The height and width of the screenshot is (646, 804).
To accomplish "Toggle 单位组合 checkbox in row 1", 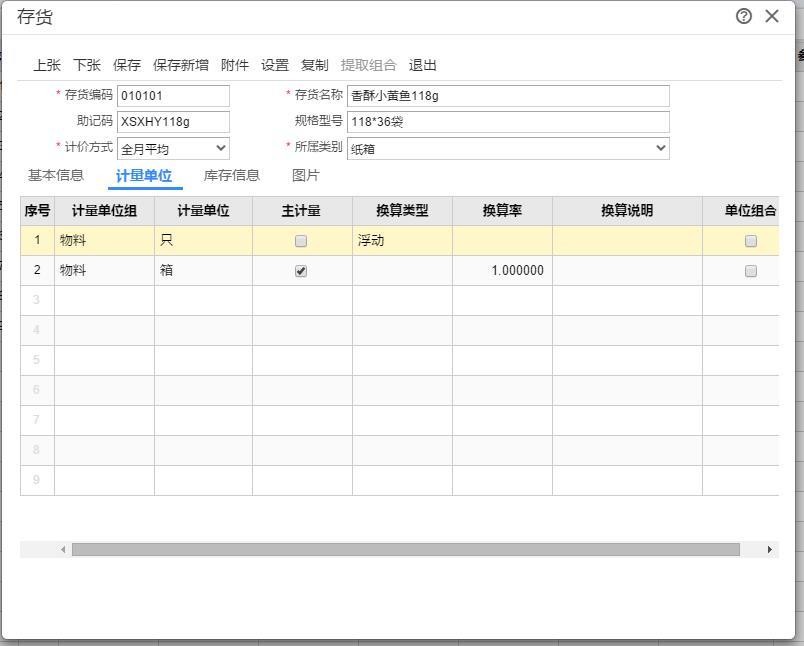I will tap(751, 241).
